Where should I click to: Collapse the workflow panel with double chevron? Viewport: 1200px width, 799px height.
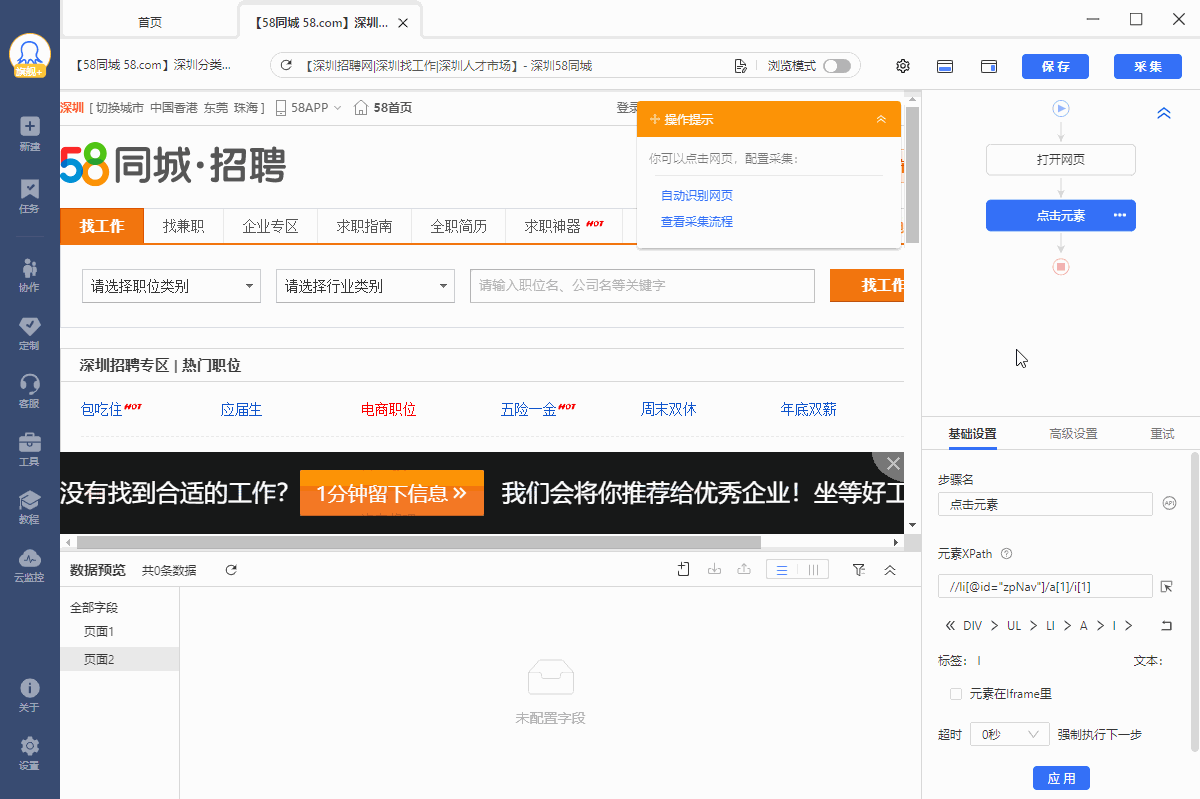coord(1164,114)
